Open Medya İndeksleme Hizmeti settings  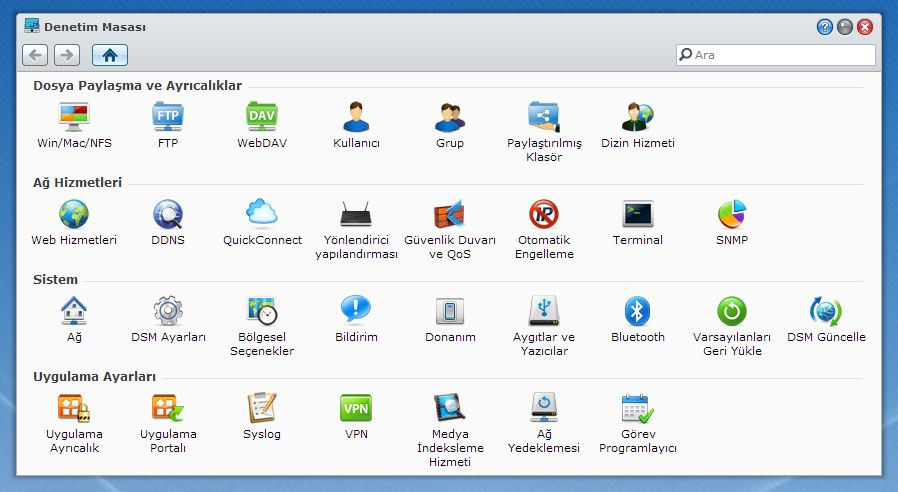tap(449, 409)
